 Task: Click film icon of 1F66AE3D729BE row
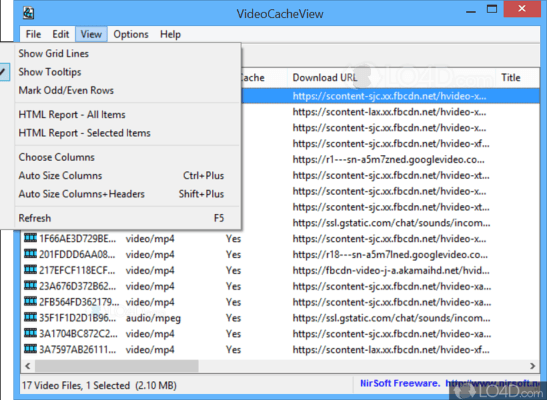click(x=30, y=238)
